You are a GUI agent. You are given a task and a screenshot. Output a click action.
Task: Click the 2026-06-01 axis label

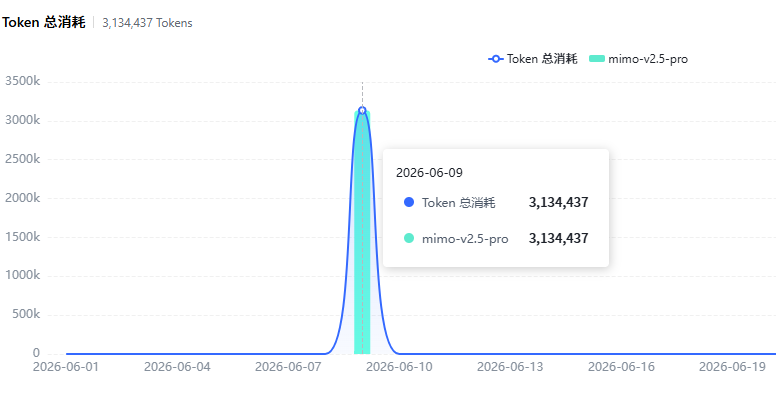(x=66, y=367)
